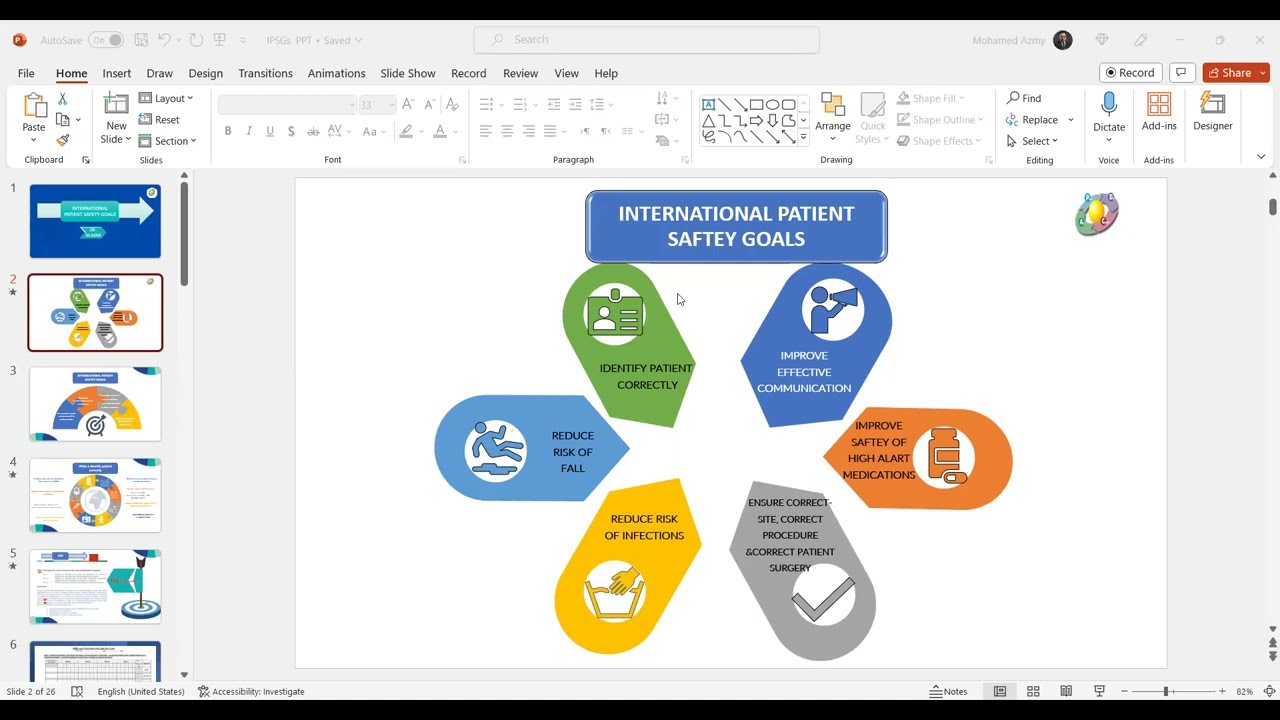
Task: Toggle Italic formatting
Action: 249,131
